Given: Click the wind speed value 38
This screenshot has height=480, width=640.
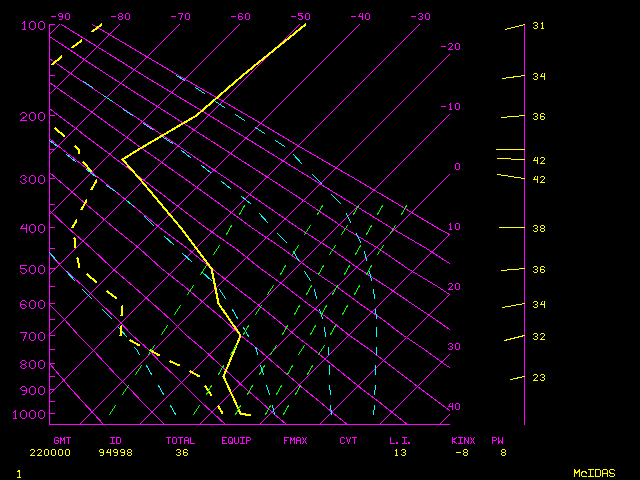Looking at the screenshot, I should point(538,228).
